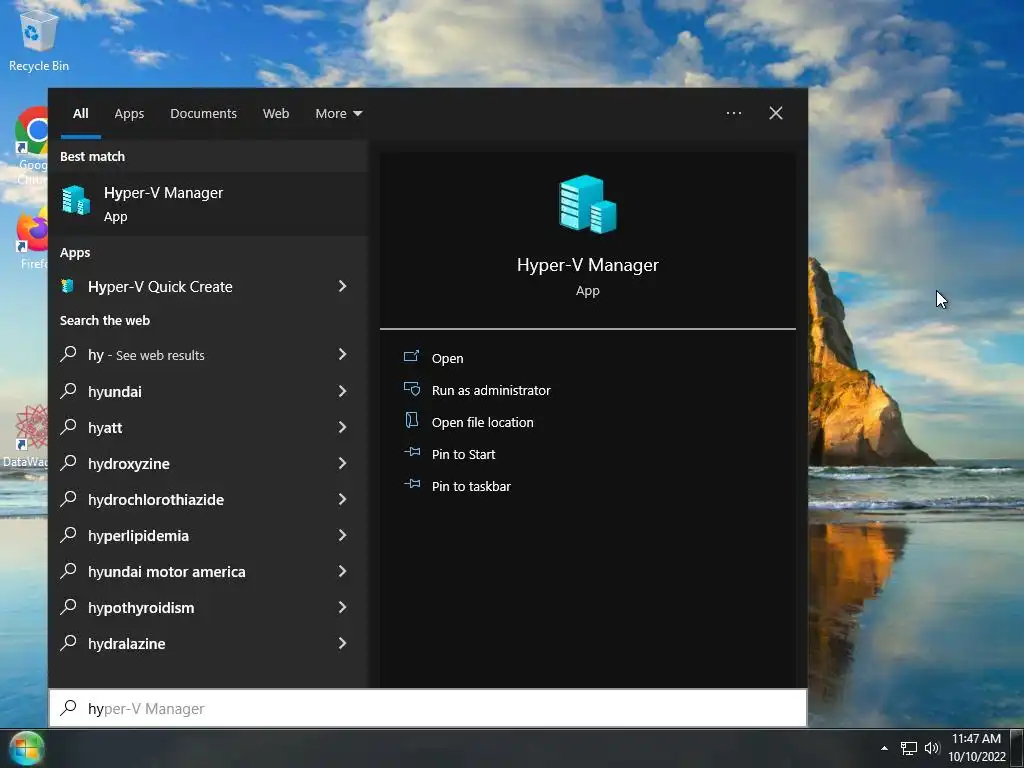
Task: Select 'hydrochlorothiazide' web suggestion text
Action: [x=155, y=500]
